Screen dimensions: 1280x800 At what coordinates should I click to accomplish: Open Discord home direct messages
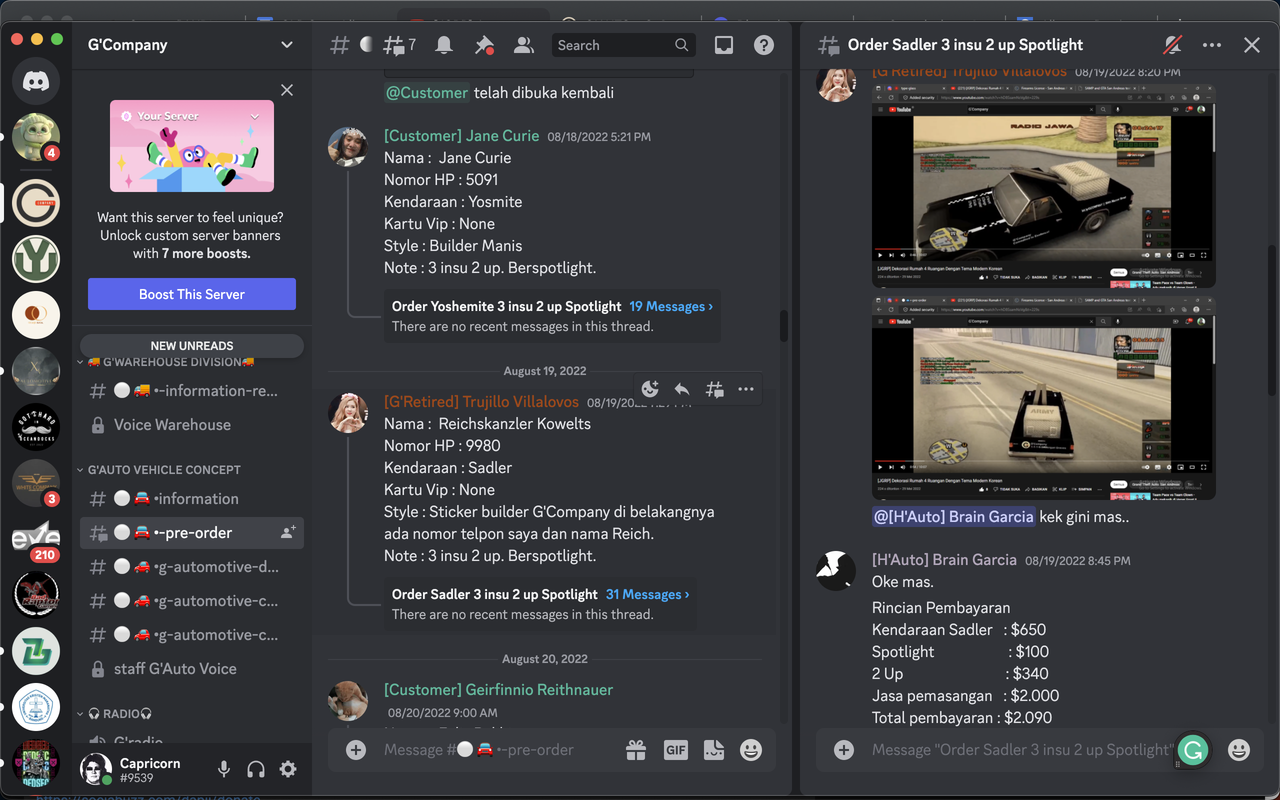(x=36, y=81)
